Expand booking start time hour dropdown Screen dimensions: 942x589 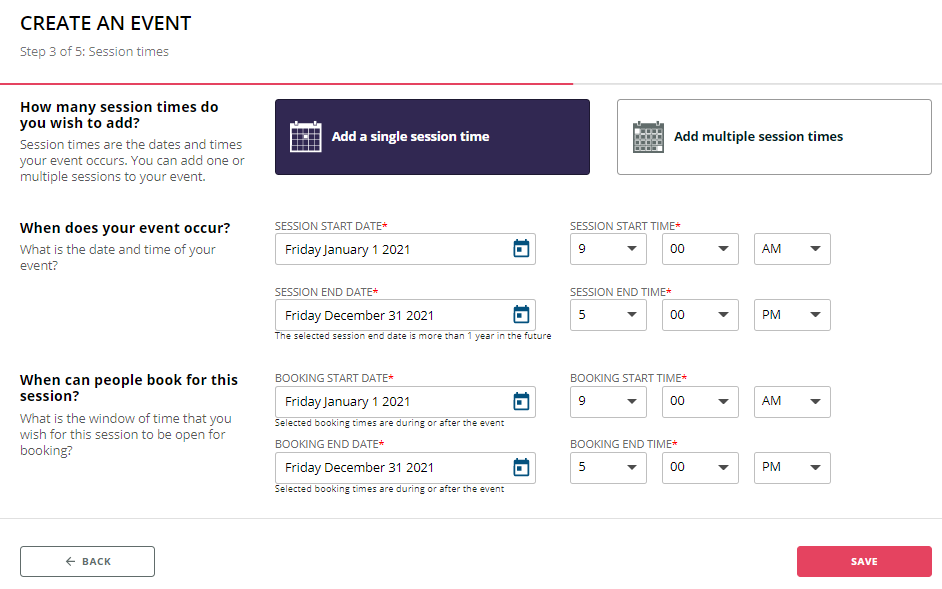pos(608,401)
